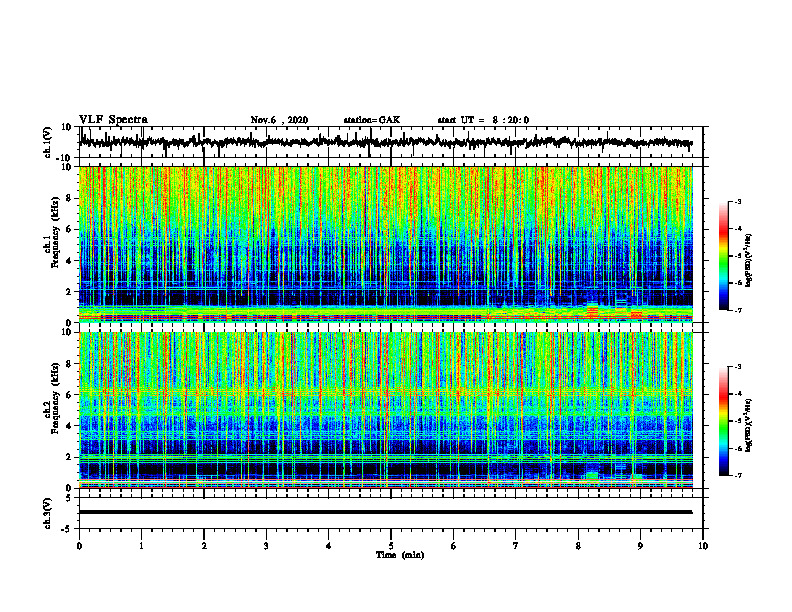Screen dimensions: 792x612
Task: Click the "4" tick on the Time axis
Action: (x=329, y=546)
